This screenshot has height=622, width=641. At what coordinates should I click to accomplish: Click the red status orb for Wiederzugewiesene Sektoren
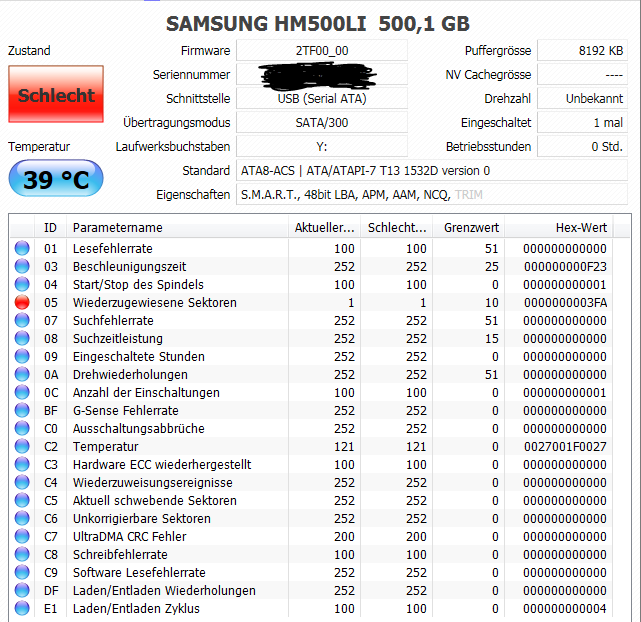pyautogui.click(x=22, y=302)
